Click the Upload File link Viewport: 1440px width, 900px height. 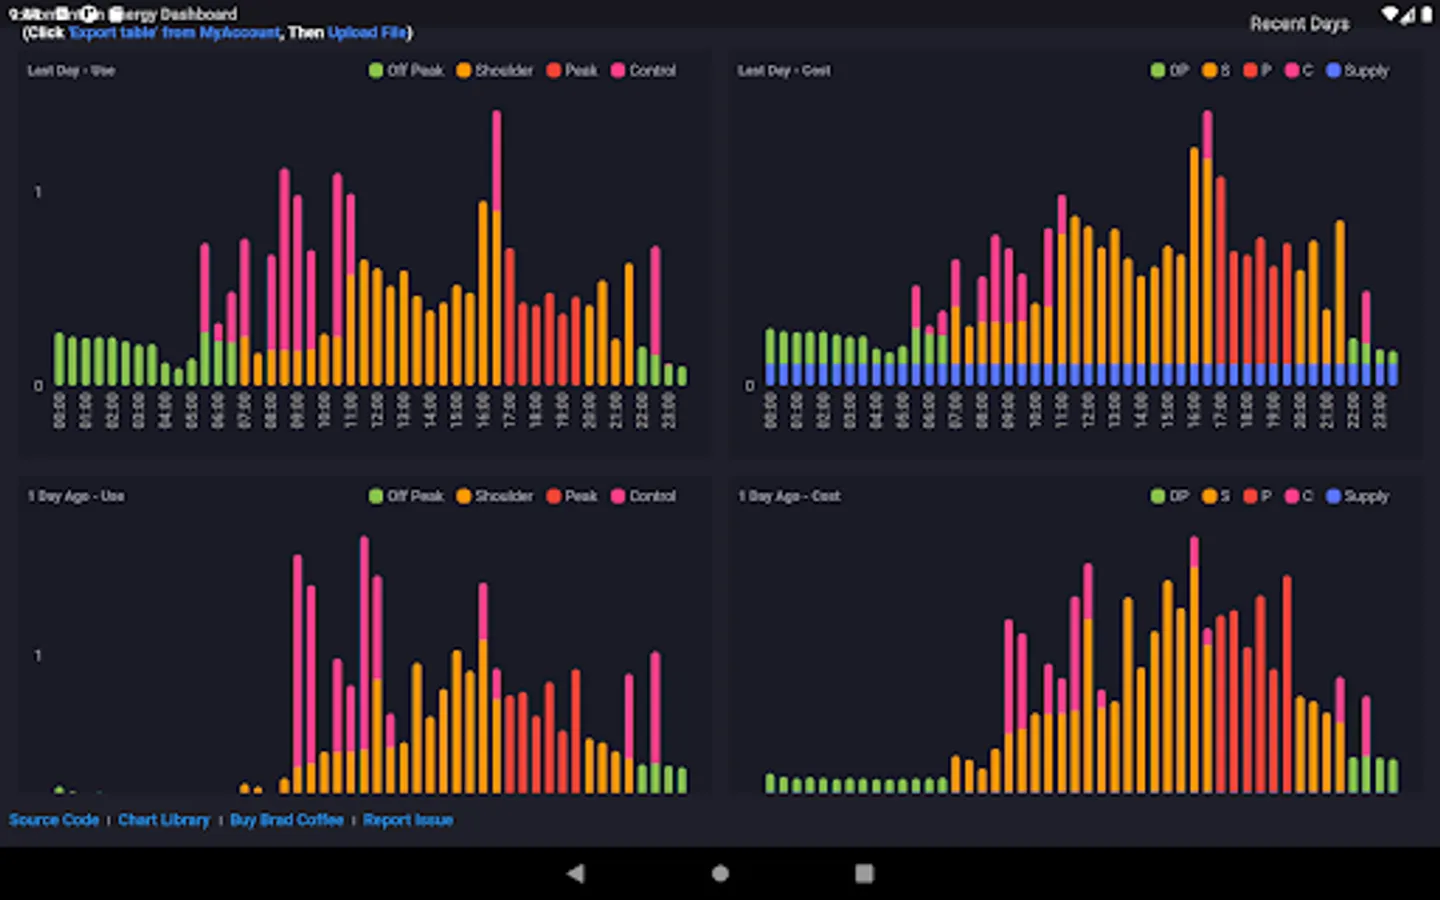pos(367,33)
